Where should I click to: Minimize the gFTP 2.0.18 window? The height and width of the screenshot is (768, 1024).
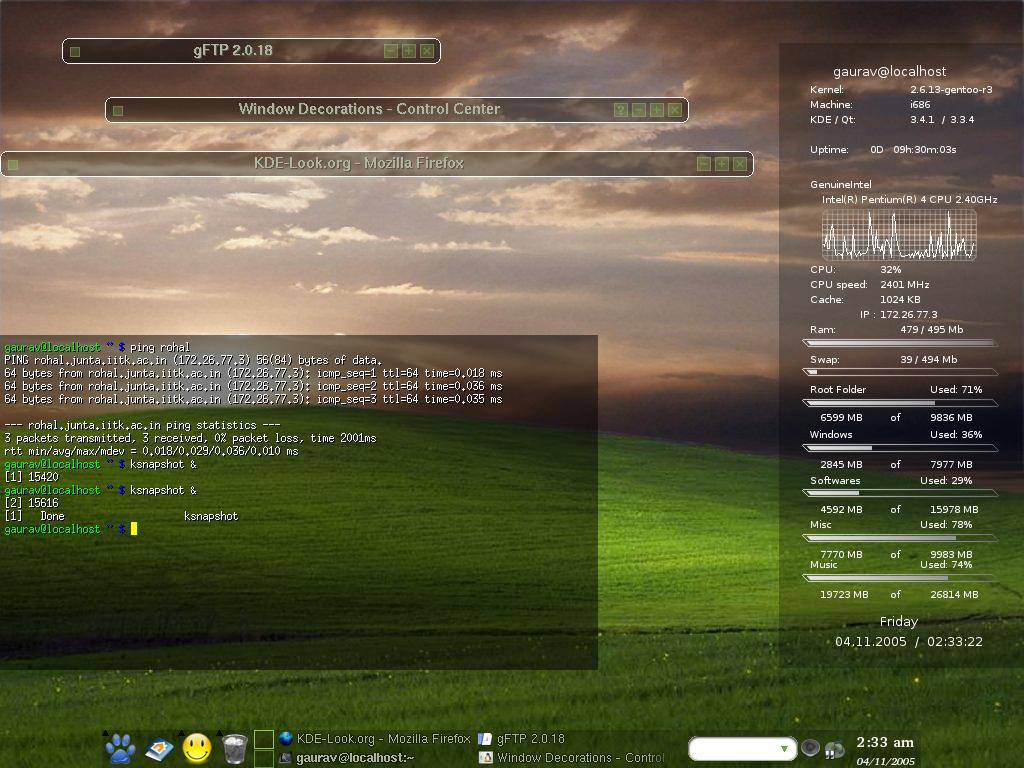click(391, 51)
